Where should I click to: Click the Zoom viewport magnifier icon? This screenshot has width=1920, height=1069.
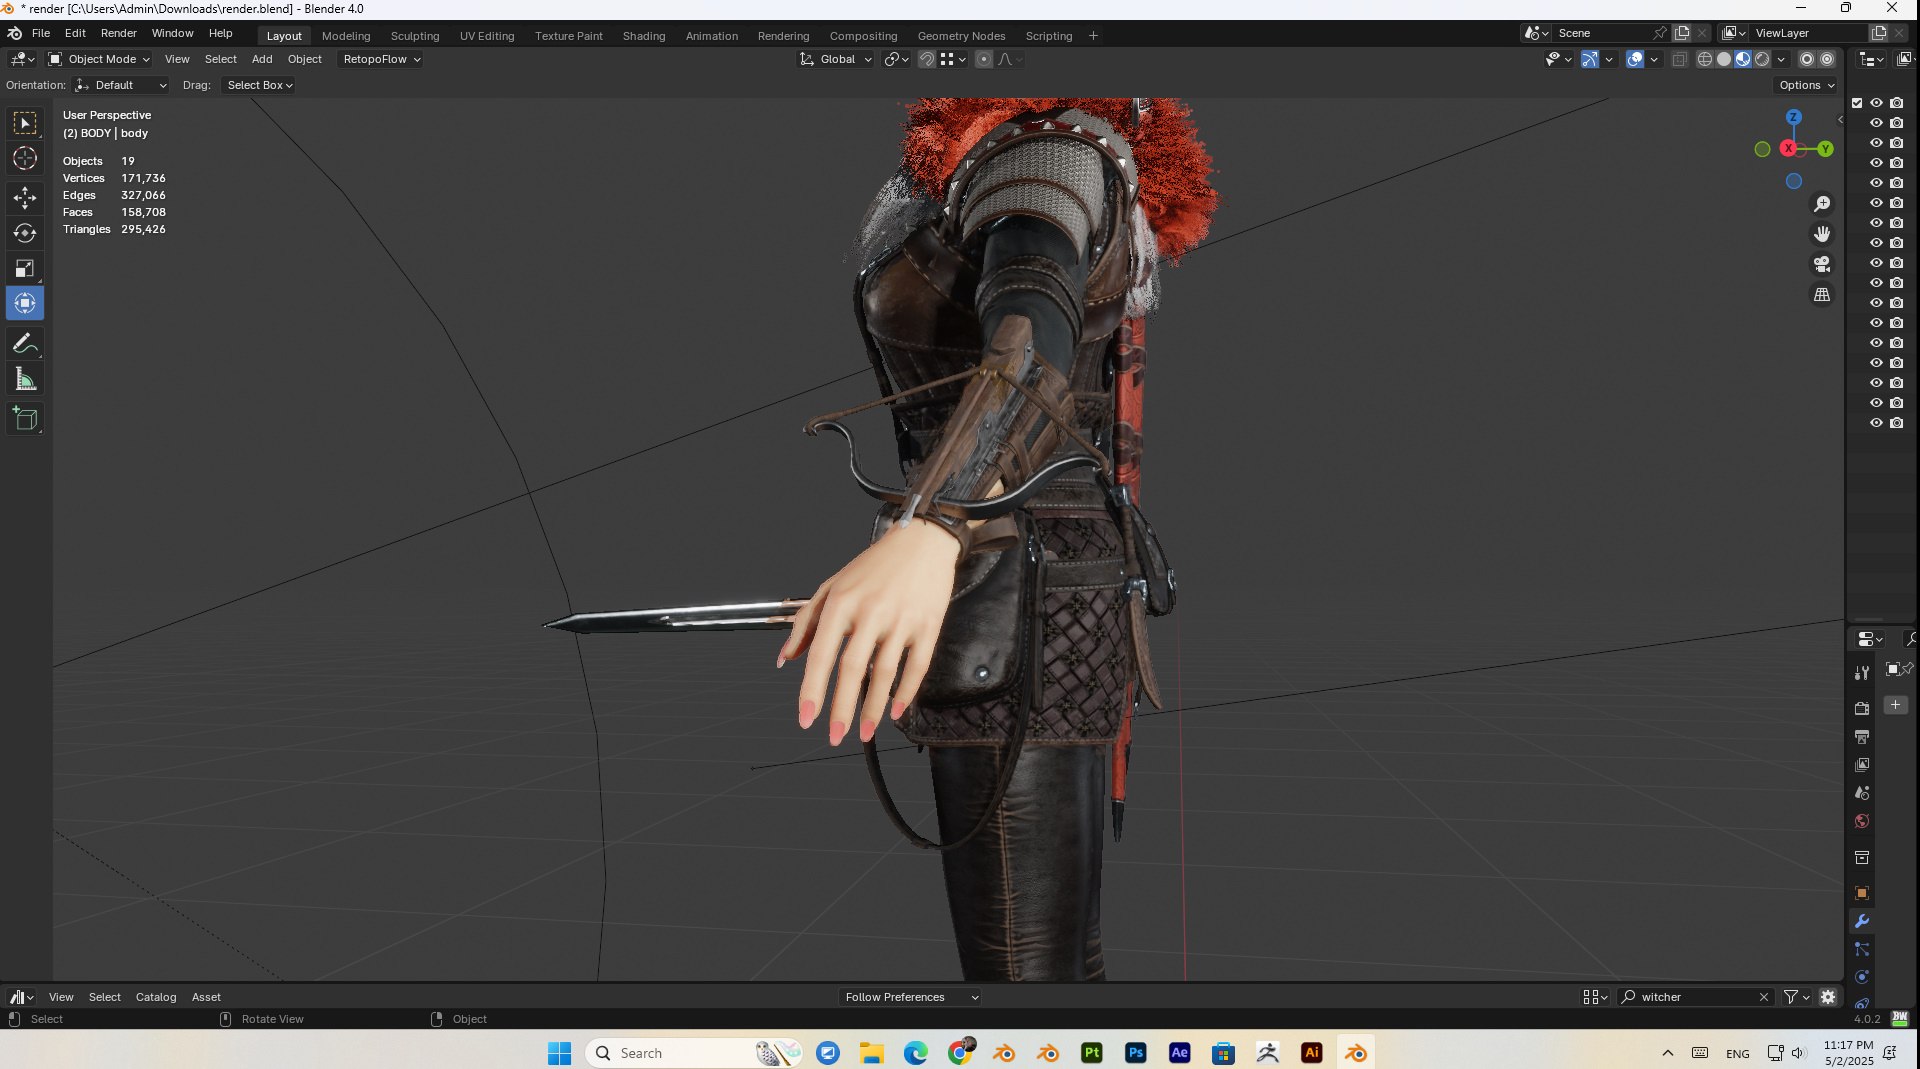point(1822,204)
